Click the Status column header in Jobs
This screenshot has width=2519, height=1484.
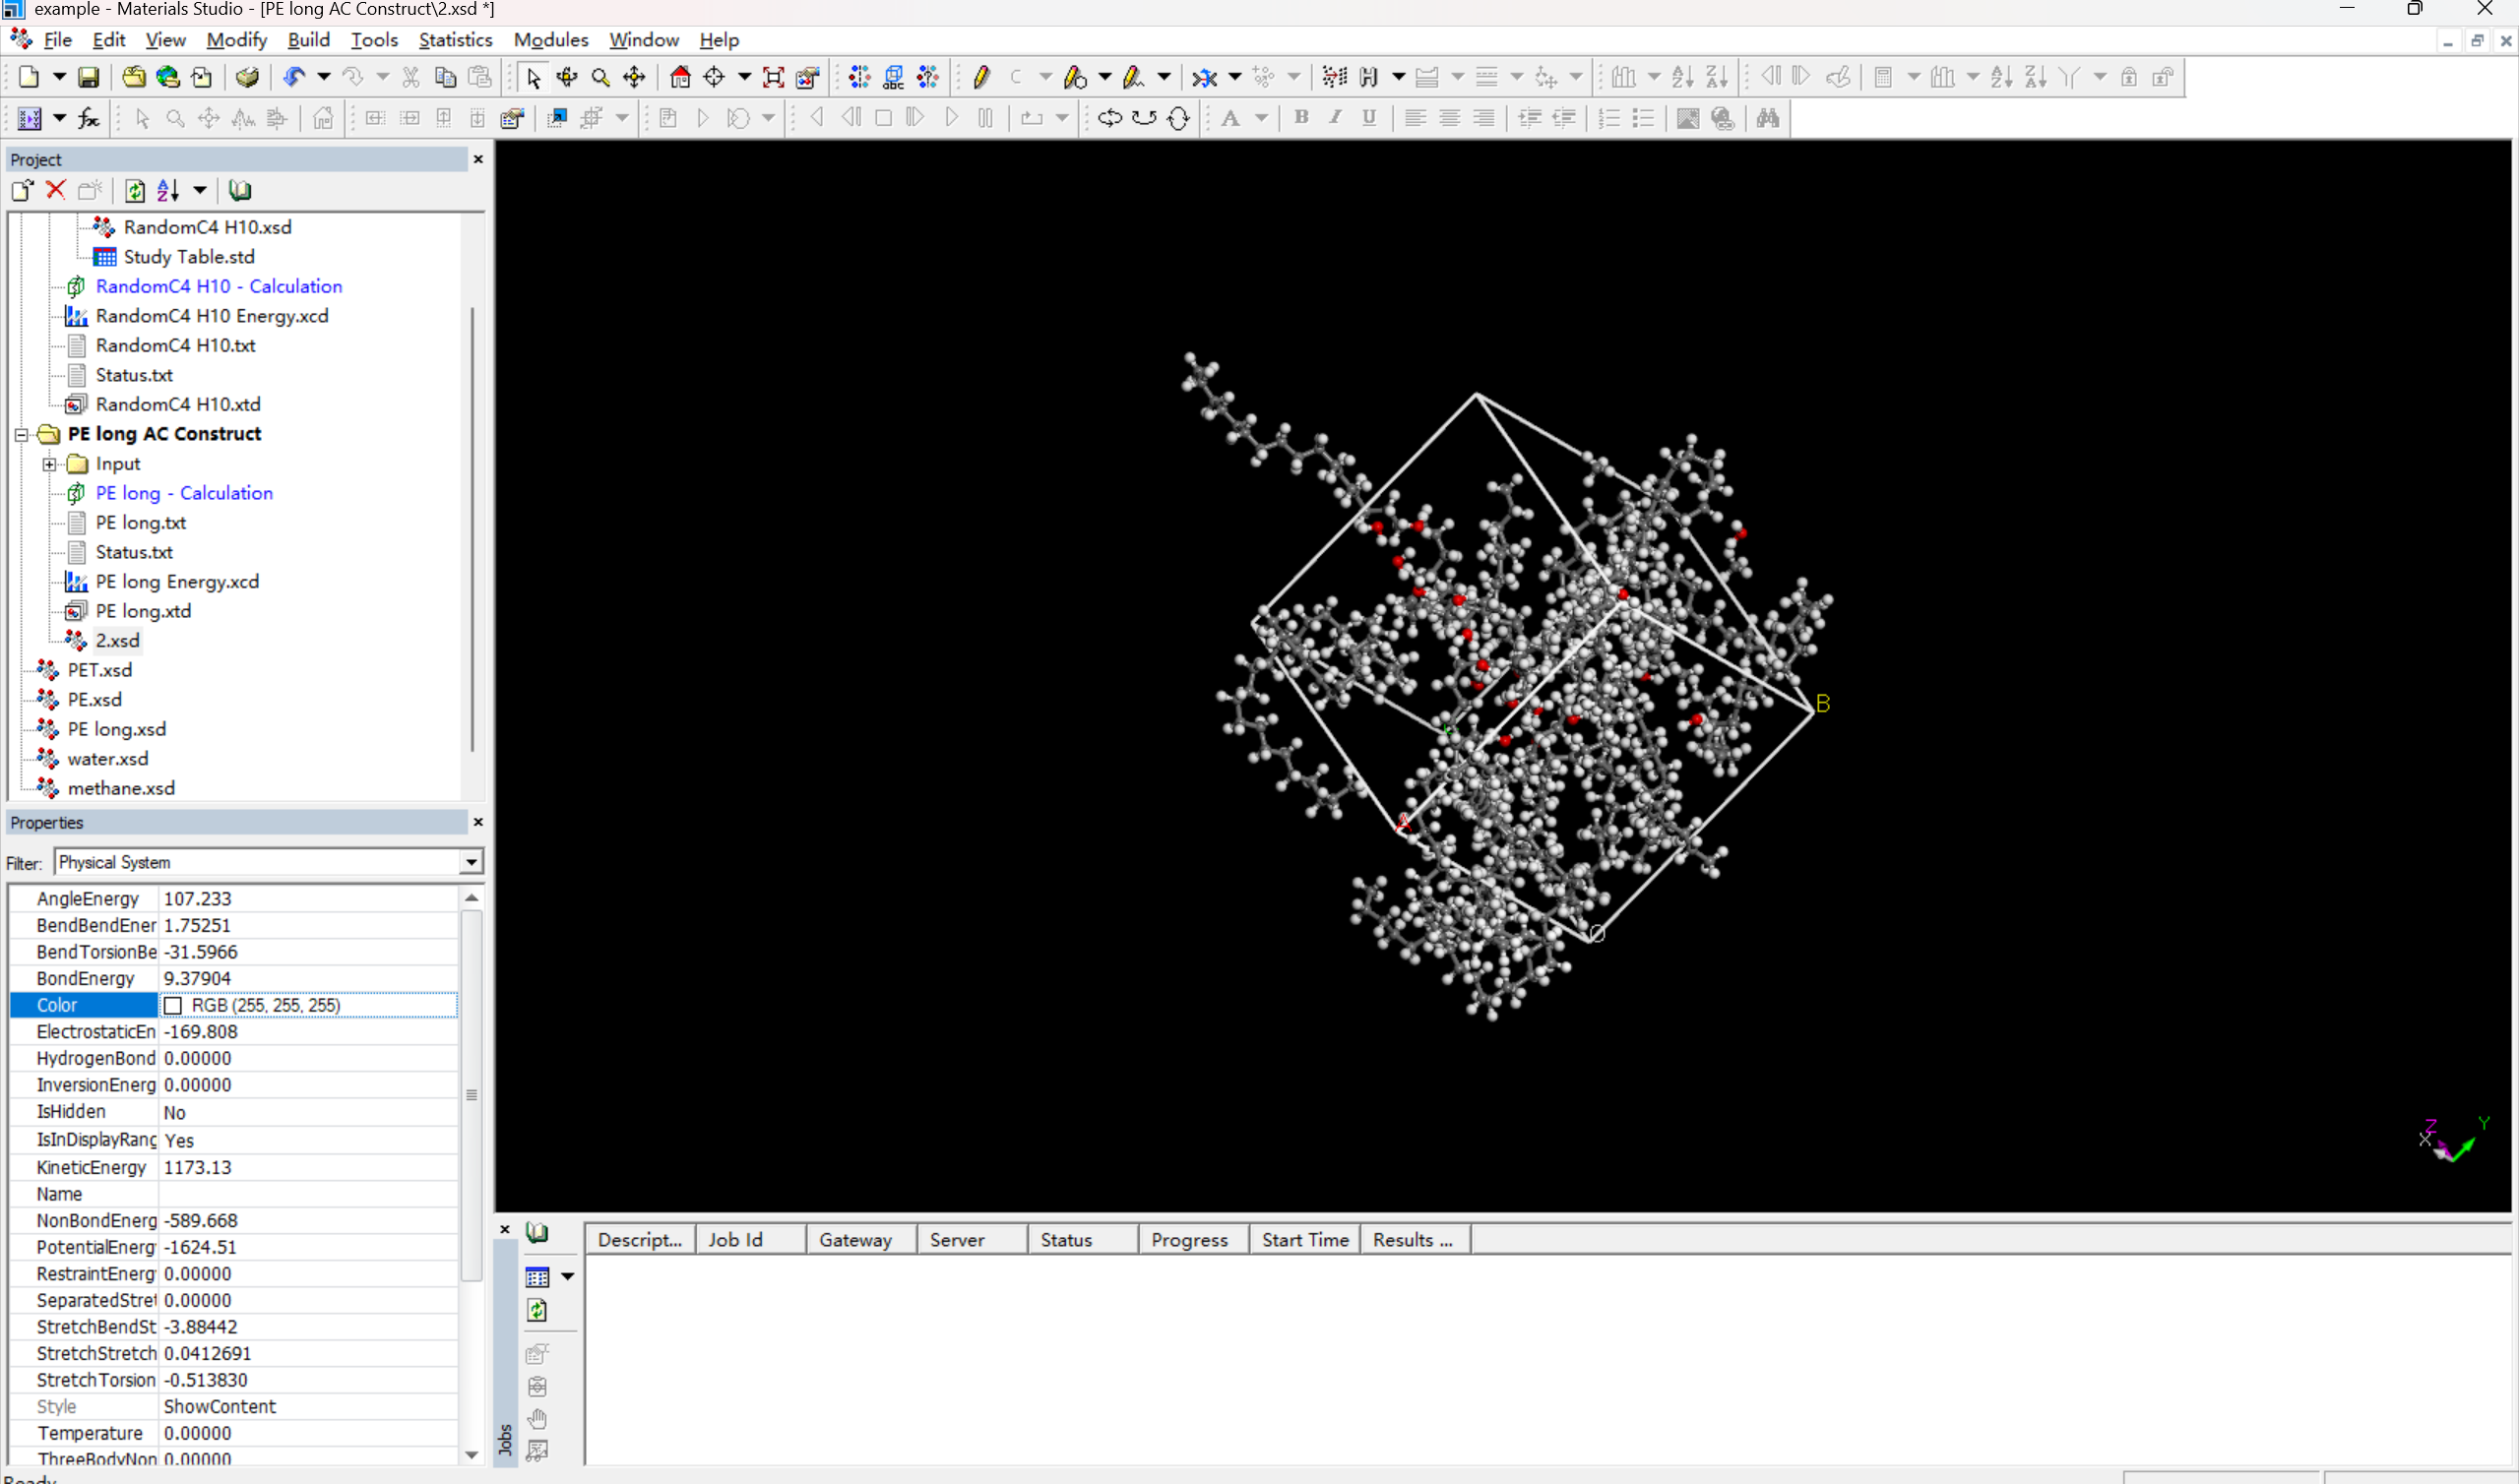[1066, 1240]
